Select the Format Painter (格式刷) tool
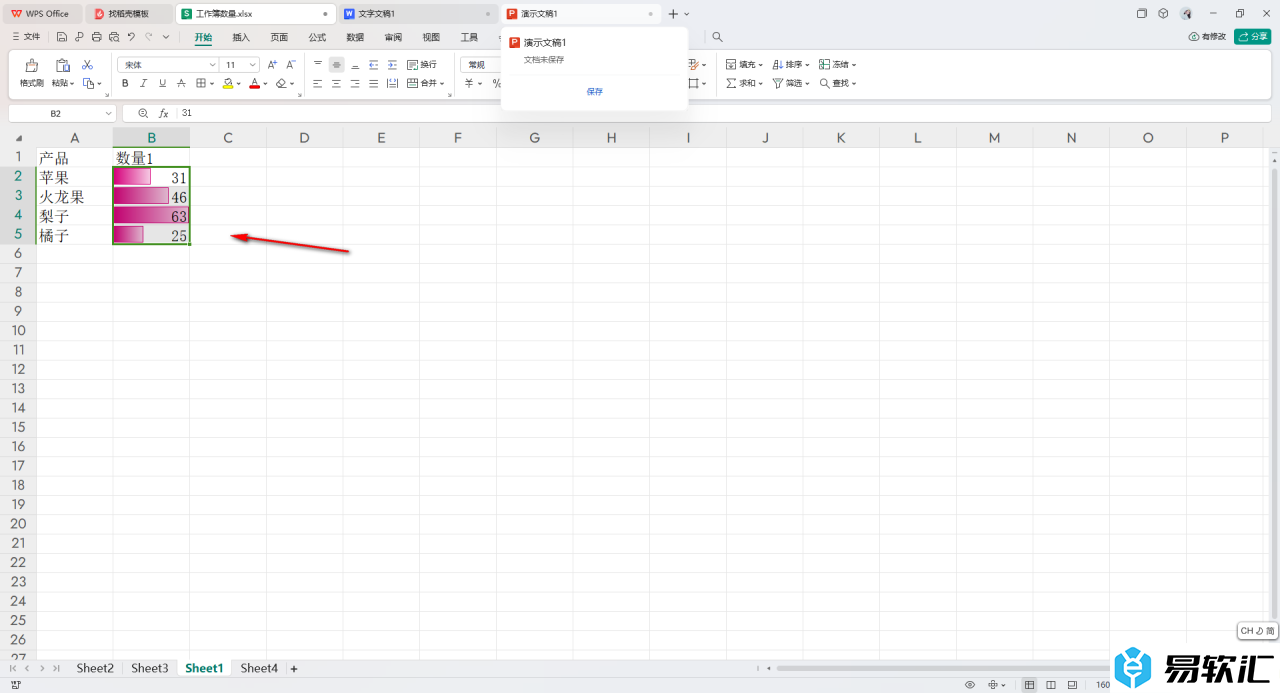 tap(32, 72)
